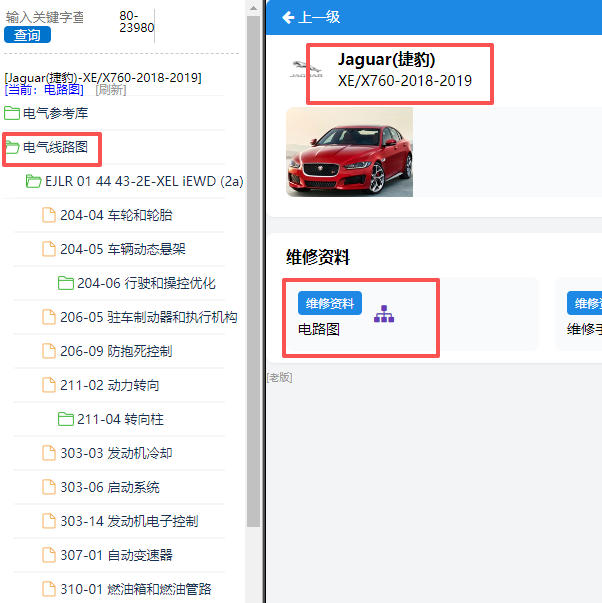Click the Jaguar logo icon
602x603 pixels.
pos(306,69)
